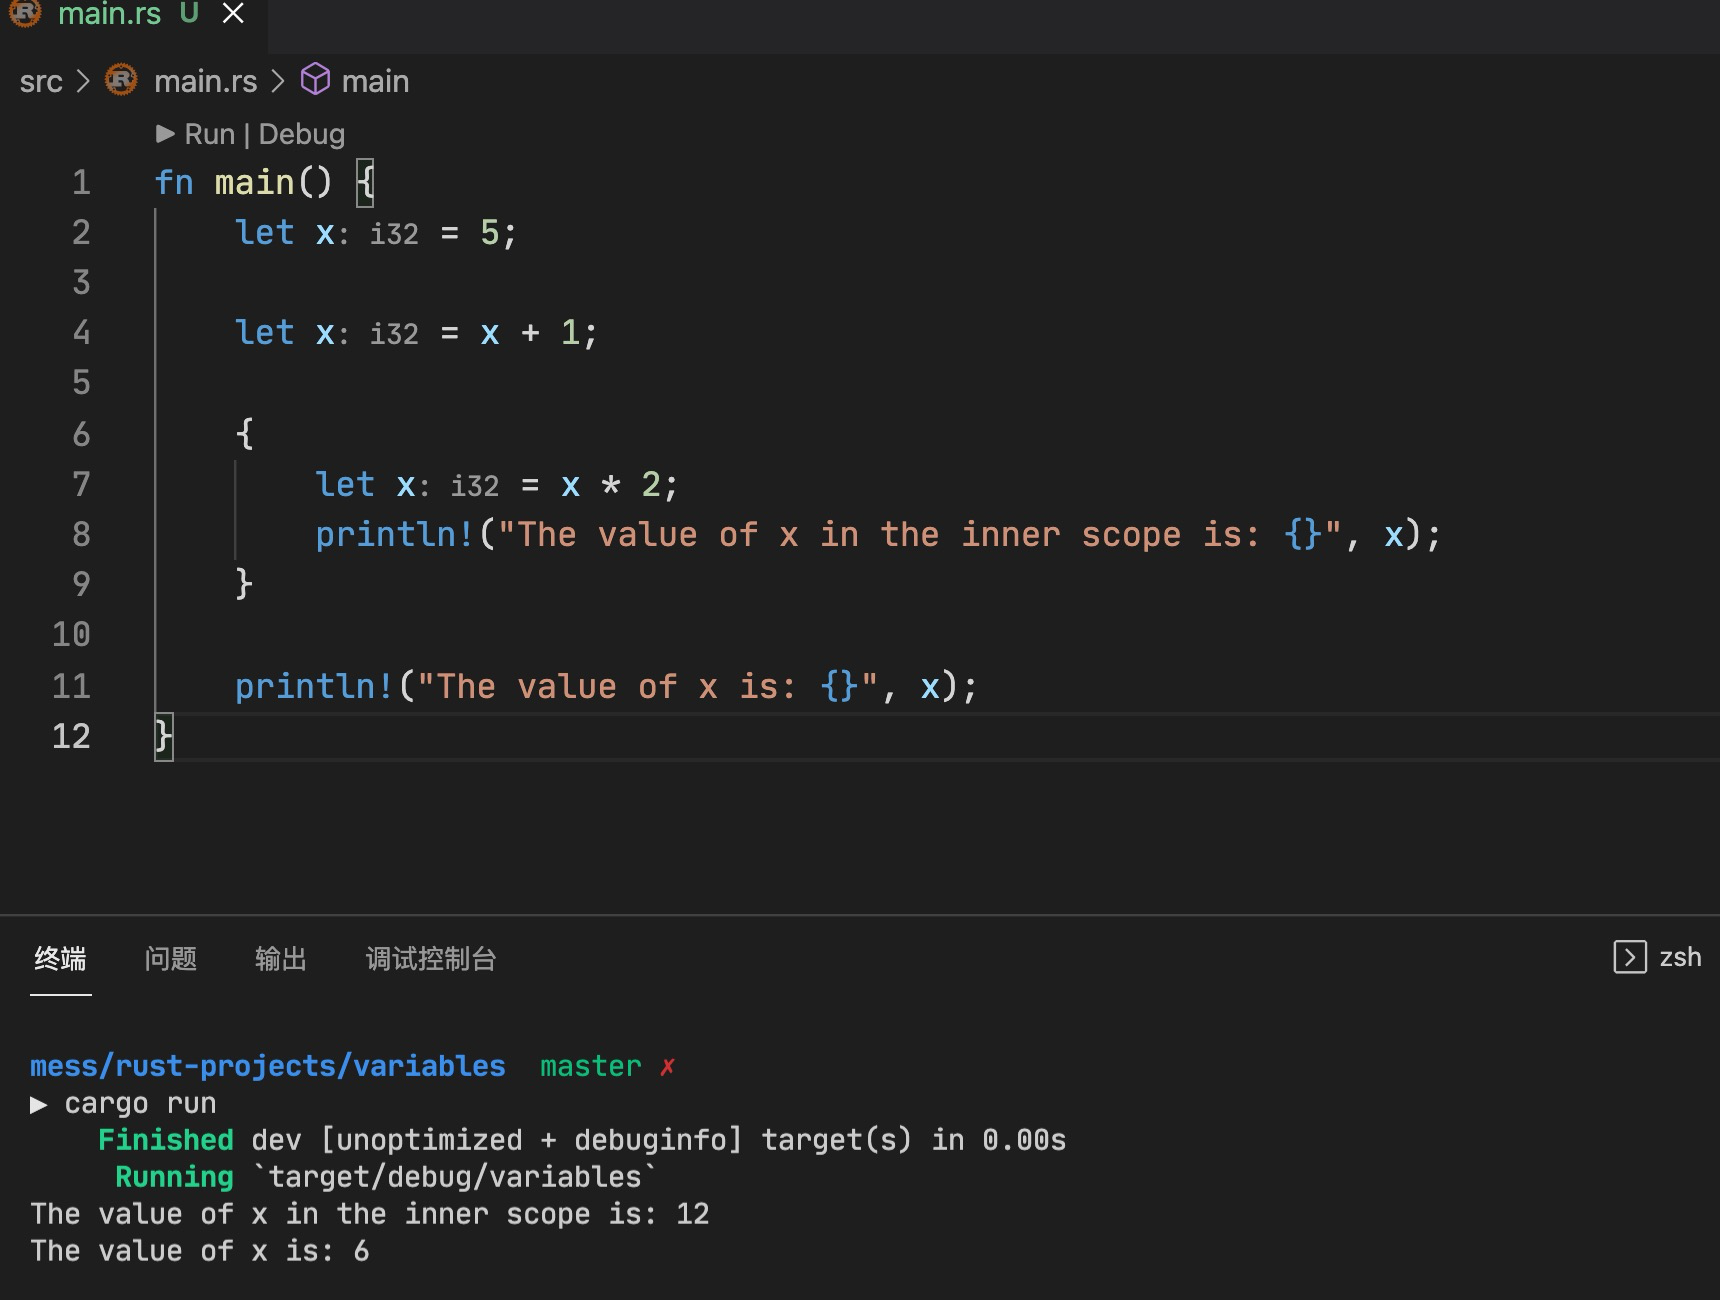Viewport: 1720px width, 1300px height.
Task: Click the terminal output value 12
Action: pos(693,1214)
